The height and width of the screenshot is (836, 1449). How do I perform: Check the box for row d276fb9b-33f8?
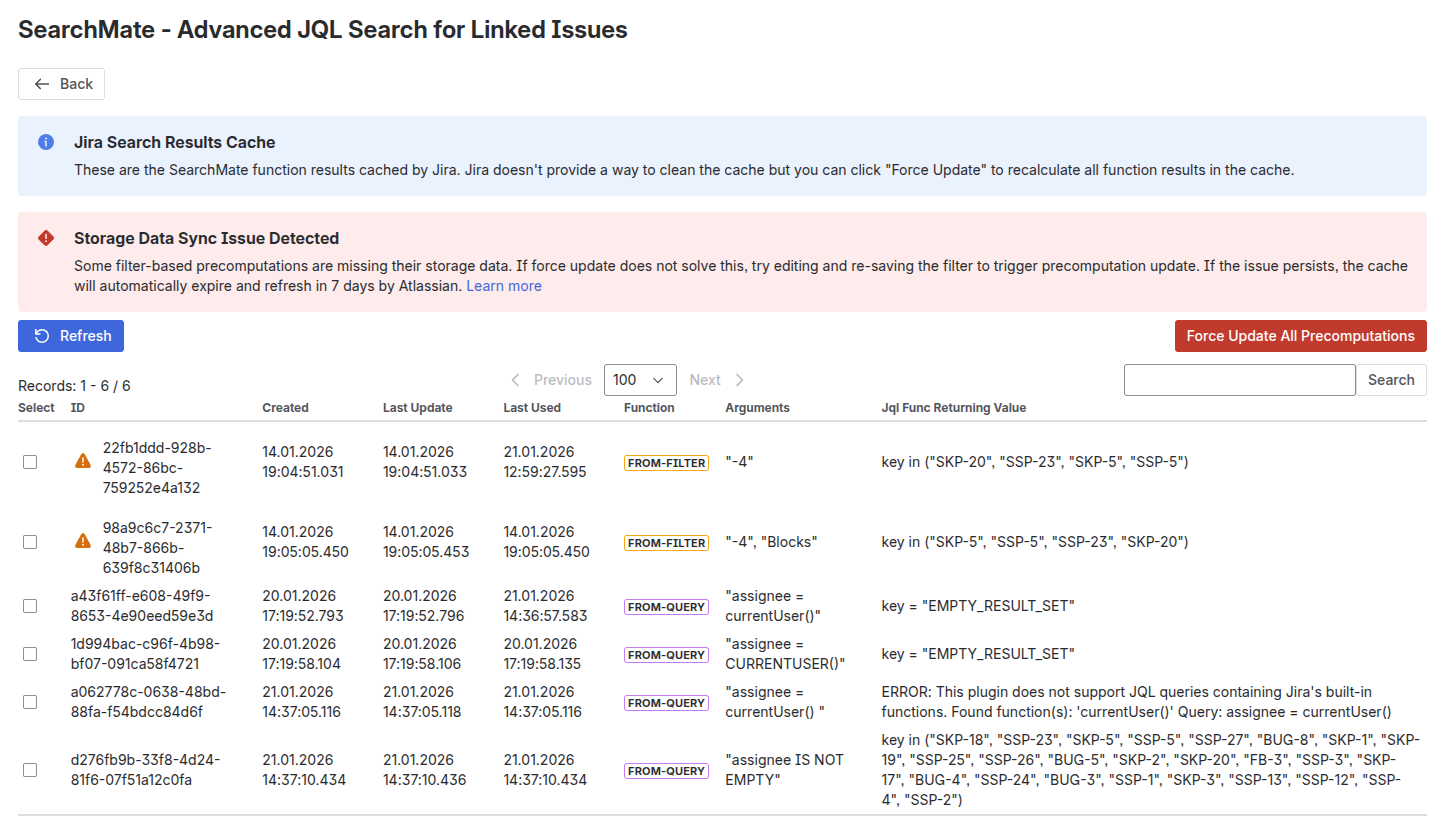click(x=30, y=770)
